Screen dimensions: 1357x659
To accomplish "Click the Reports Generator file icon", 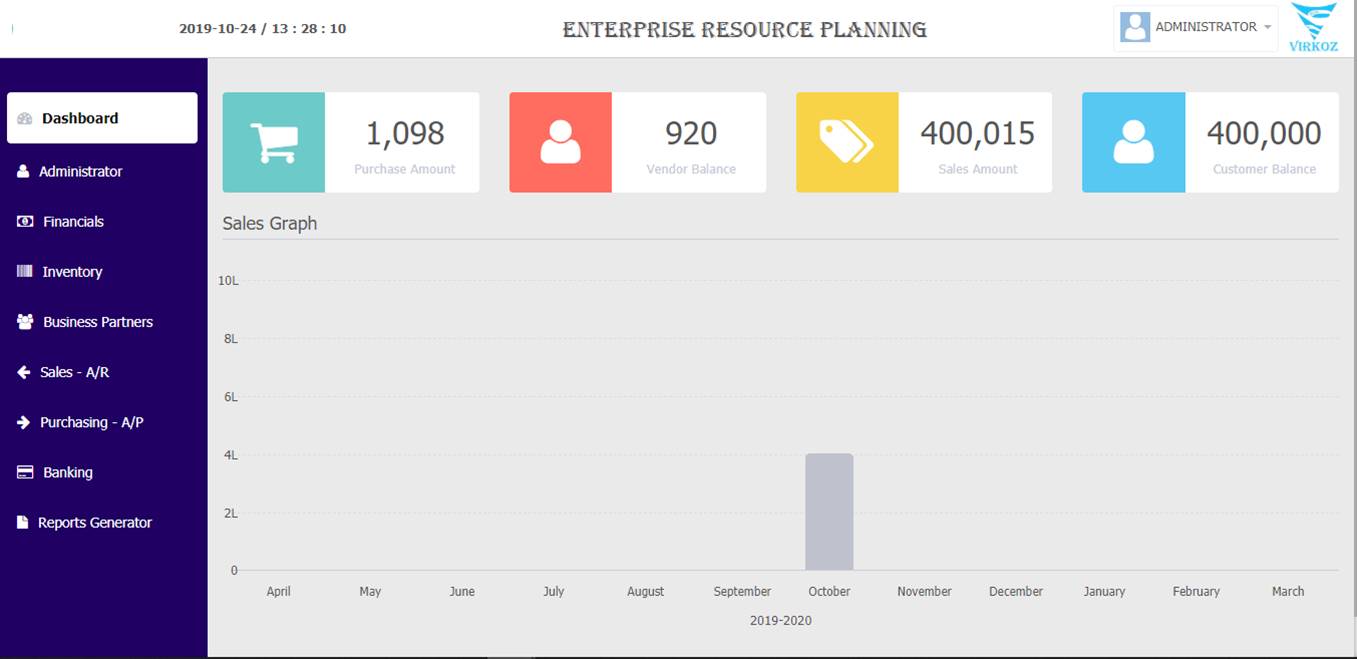I will click(x=23, y=522).
